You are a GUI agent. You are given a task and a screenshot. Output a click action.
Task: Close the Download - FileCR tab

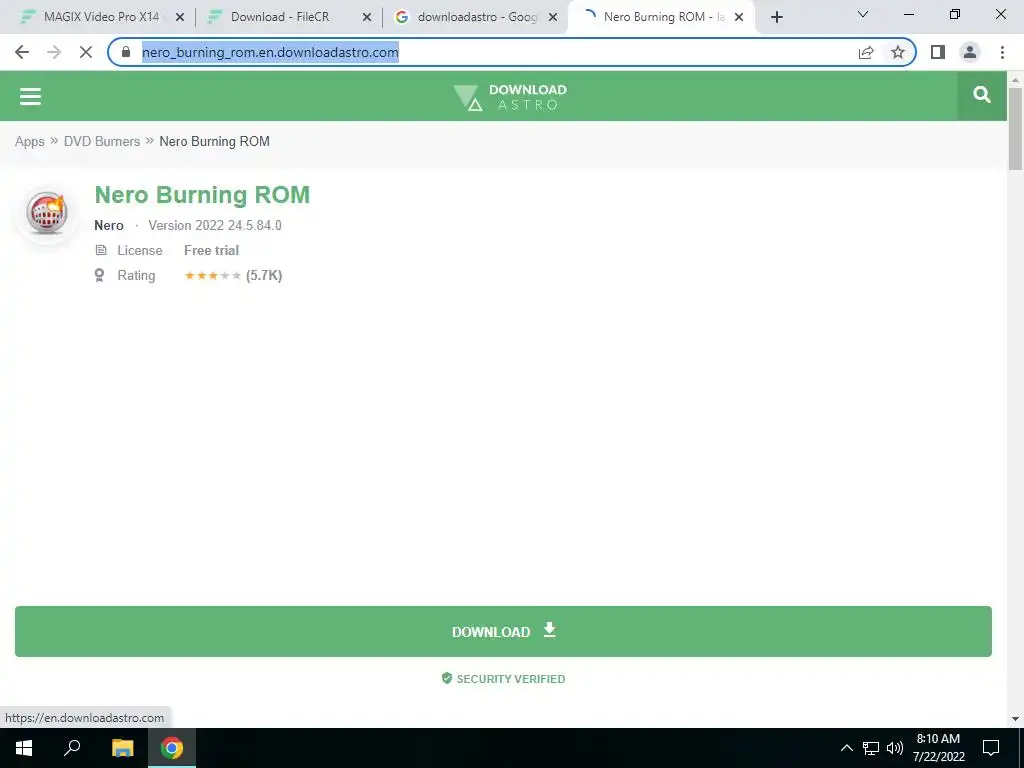367,18
